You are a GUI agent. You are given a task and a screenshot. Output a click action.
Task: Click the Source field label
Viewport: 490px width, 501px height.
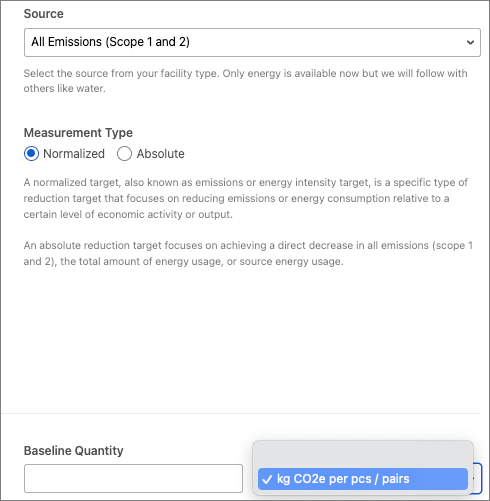(x=43, y=14)
